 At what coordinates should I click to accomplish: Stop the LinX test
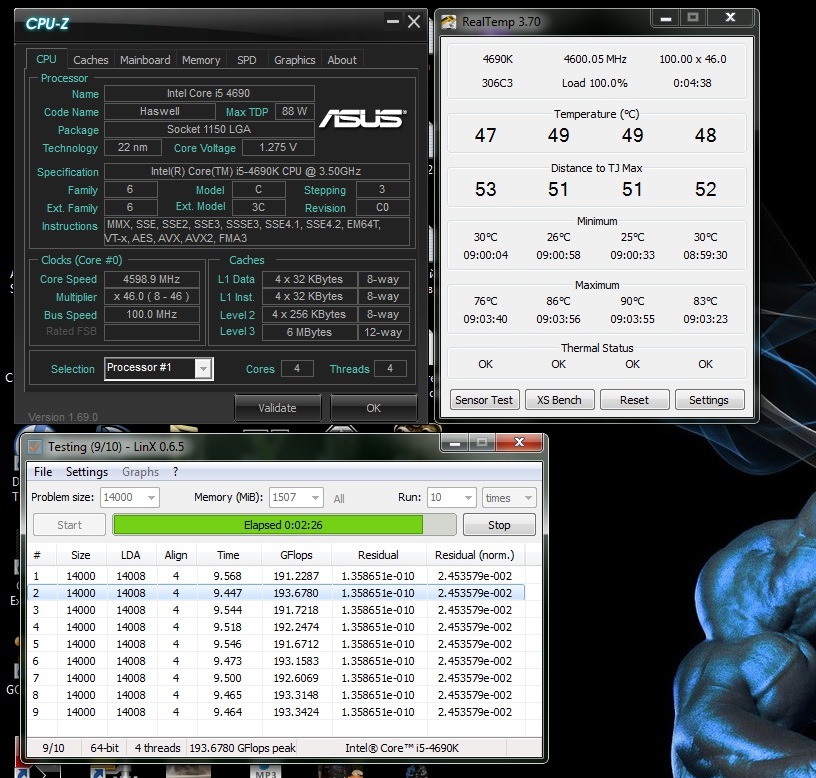[499, 525]
